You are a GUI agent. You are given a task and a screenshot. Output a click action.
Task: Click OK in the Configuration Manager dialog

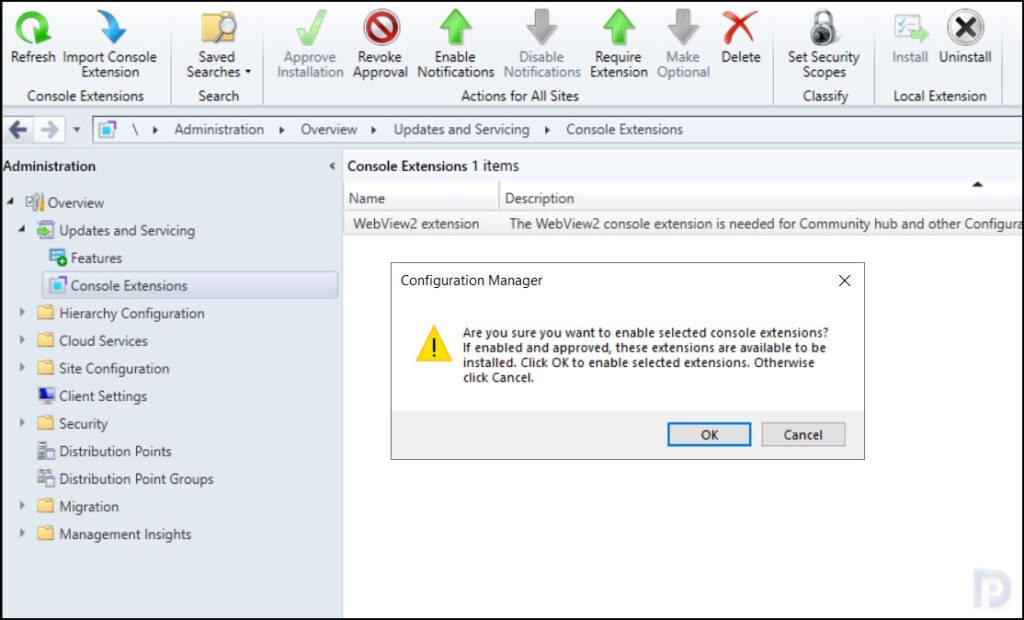709,434
